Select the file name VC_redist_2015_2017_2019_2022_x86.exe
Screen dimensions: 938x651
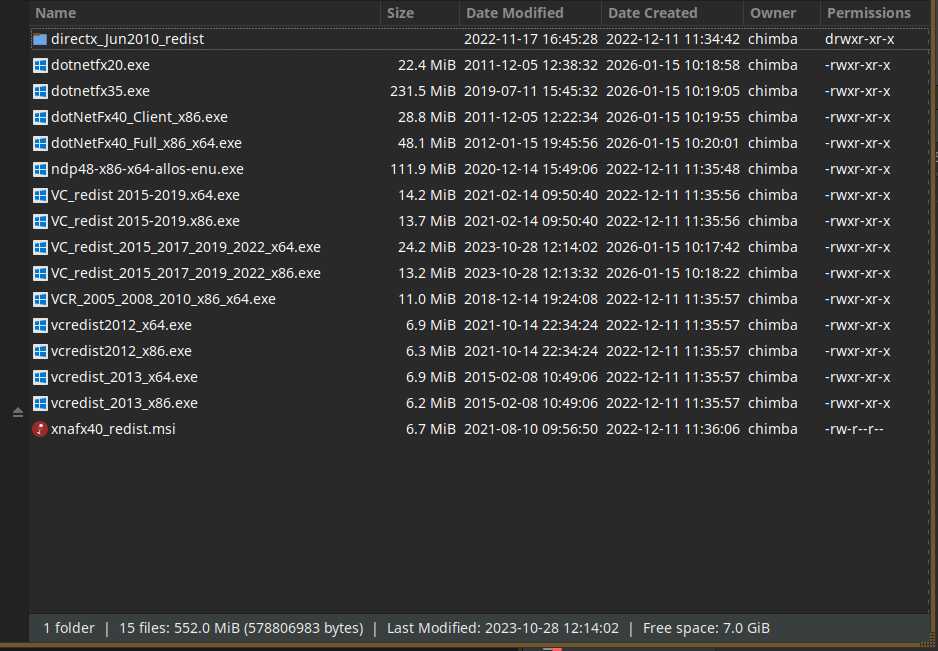tap(185, 273)
